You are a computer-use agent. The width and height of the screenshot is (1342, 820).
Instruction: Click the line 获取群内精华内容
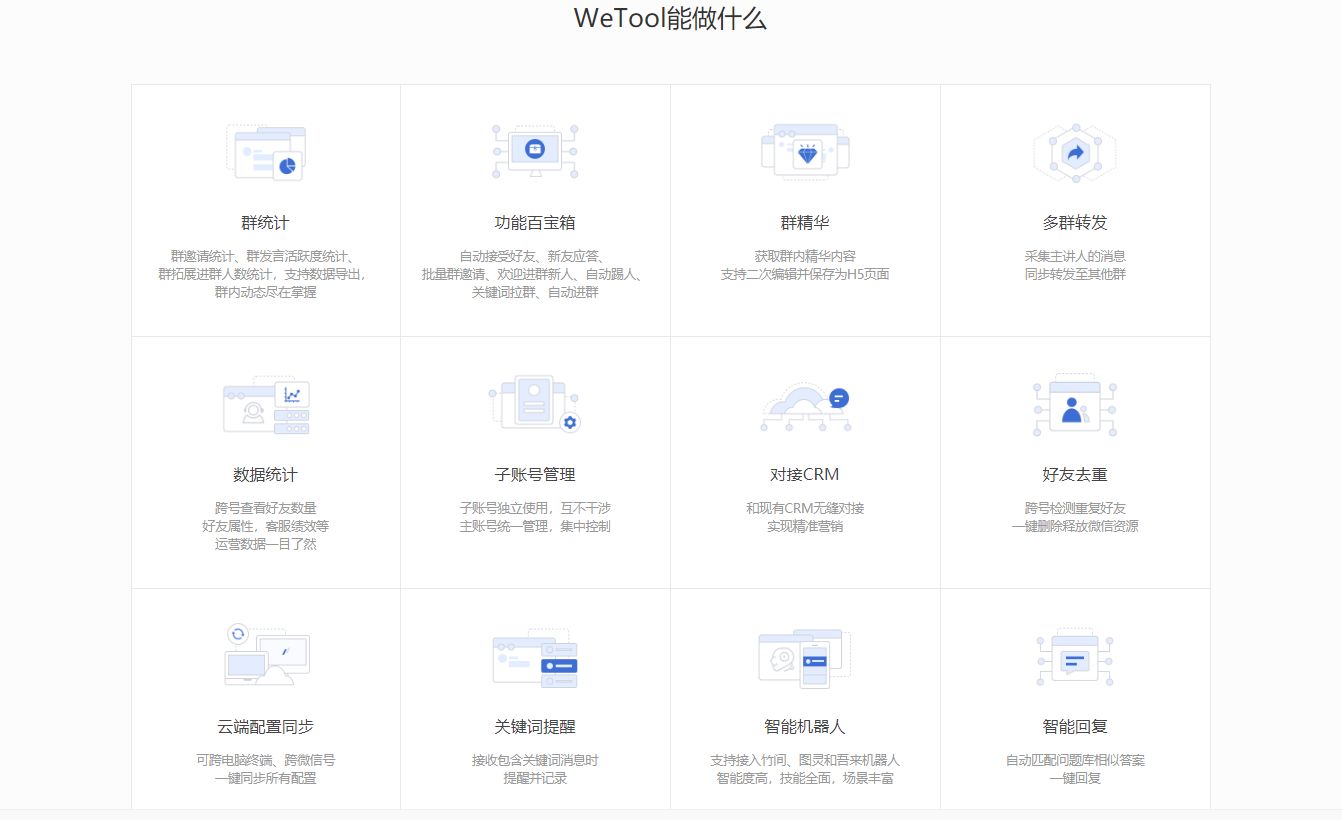(805, 256)
